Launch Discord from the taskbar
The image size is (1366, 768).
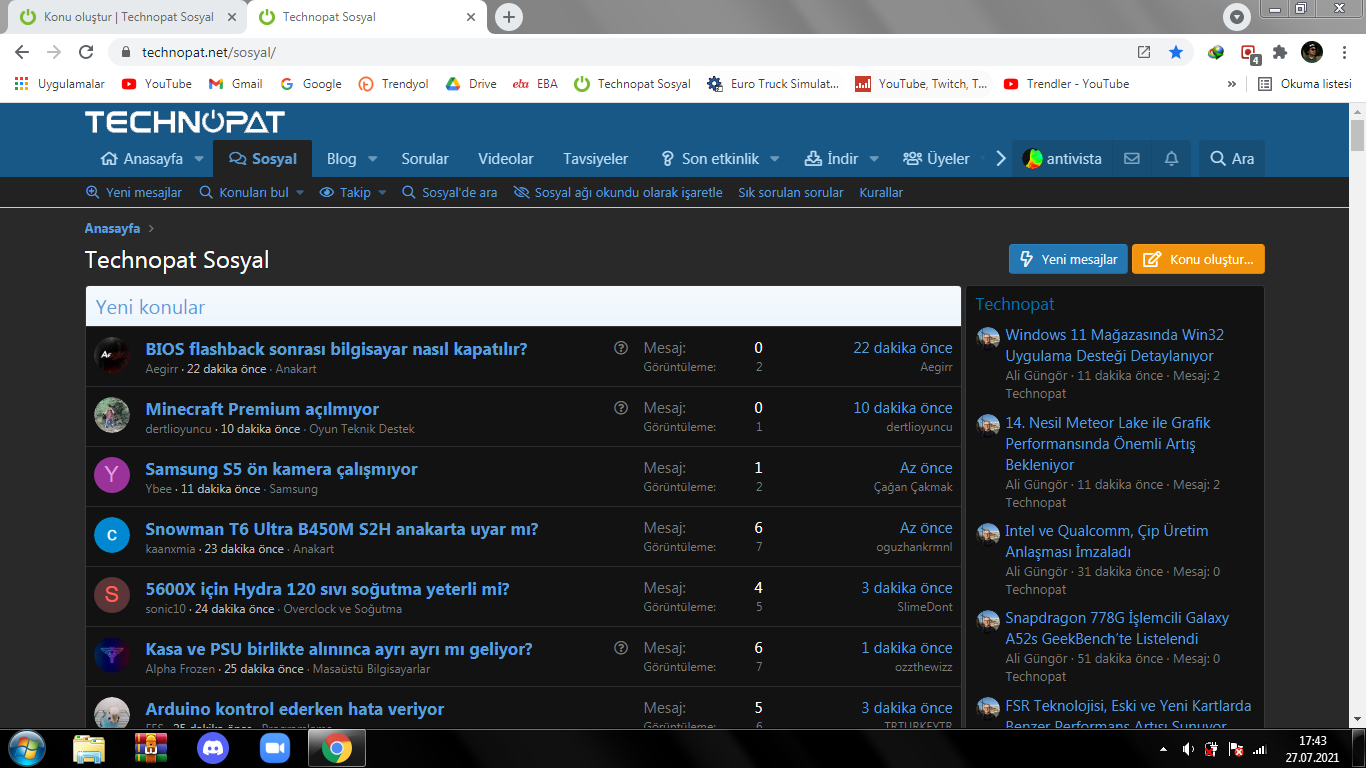(x=213, y=748)
